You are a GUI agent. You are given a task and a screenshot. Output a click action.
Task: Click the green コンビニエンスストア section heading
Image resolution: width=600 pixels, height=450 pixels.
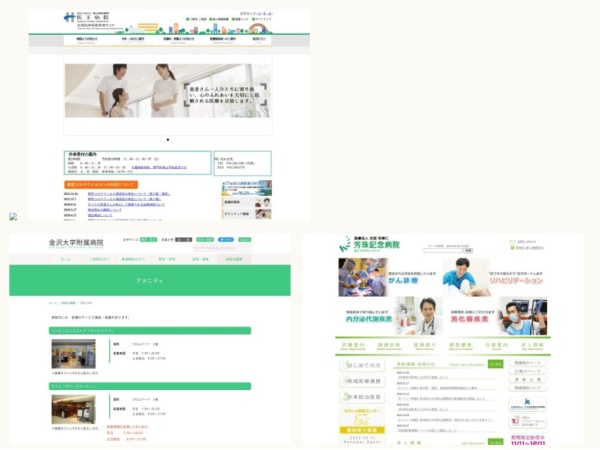[x=150, y=331]
